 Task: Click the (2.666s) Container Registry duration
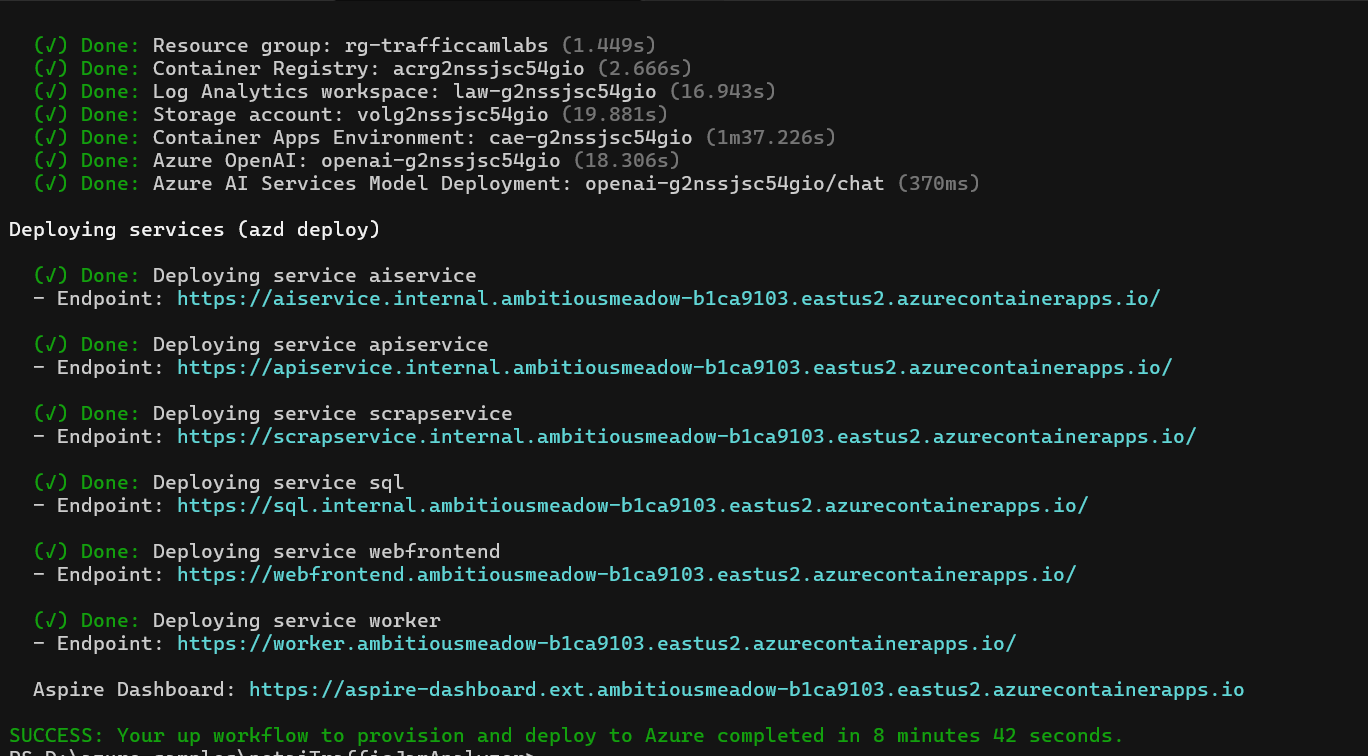[x=645, y=68]
